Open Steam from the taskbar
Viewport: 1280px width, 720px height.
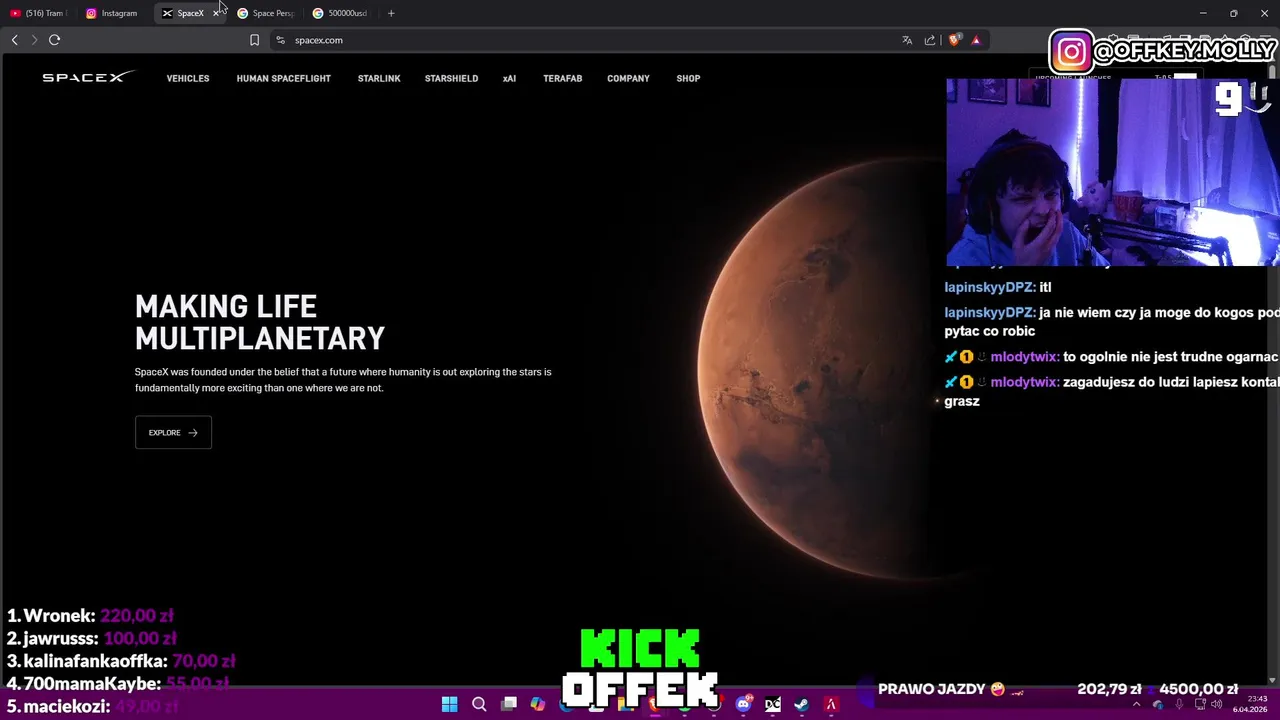point(801,704)
